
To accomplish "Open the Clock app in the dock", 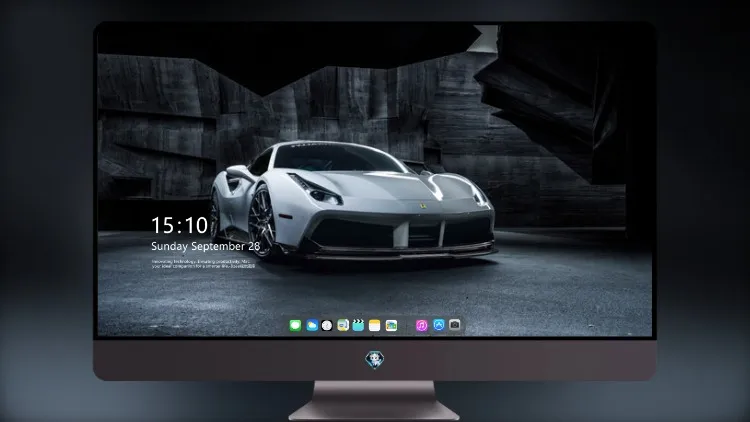I will pos(327,325).
